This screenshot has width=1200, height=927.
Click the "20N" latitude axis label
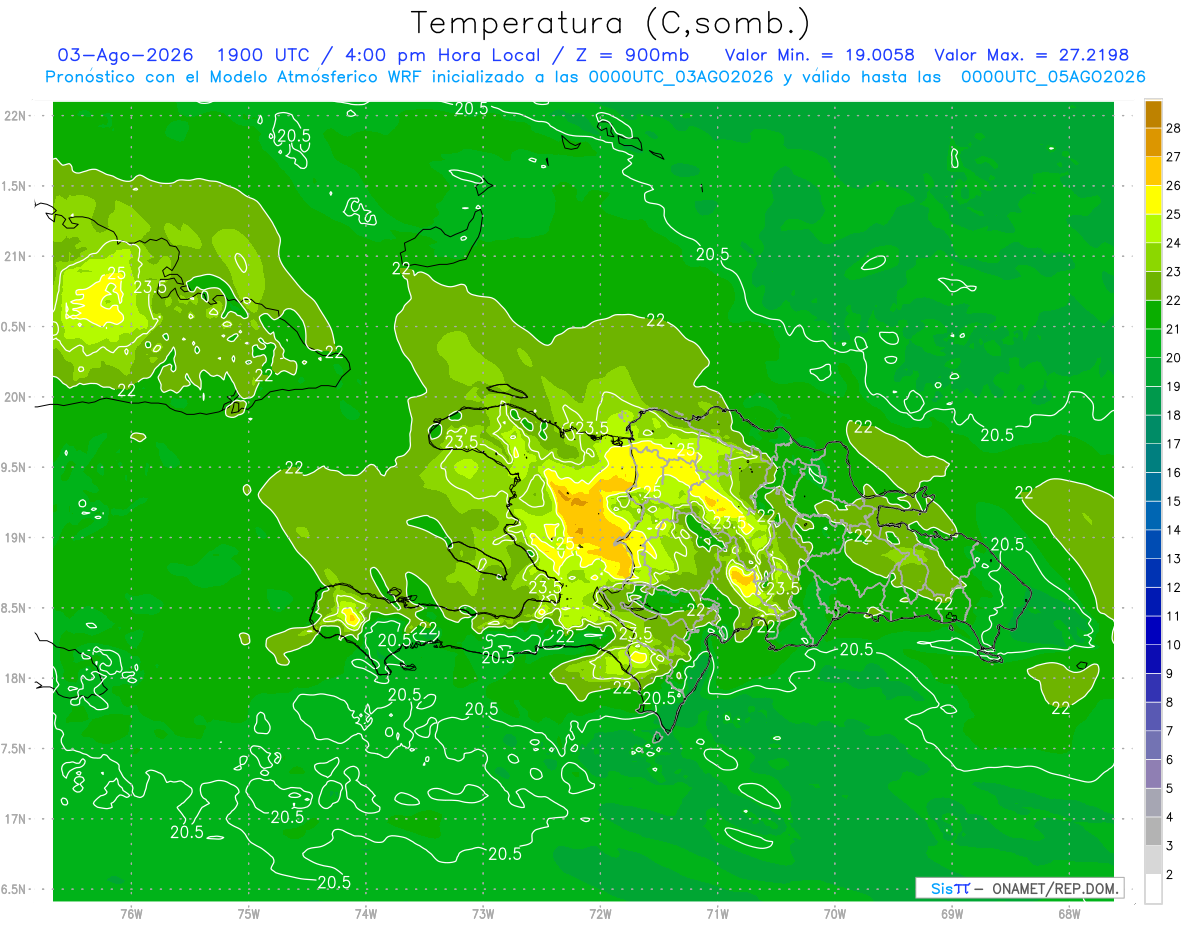pos(15,397)
